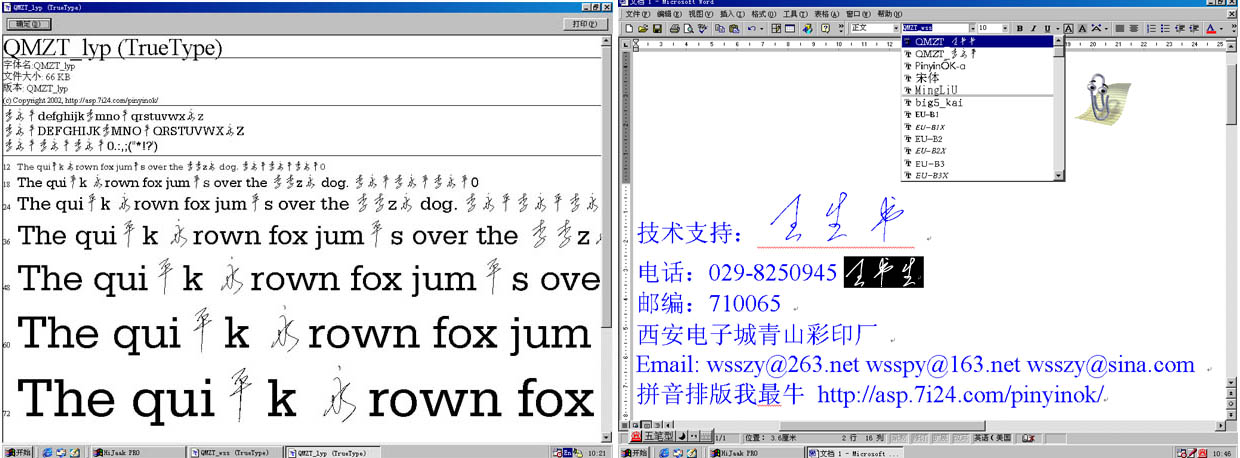Save the document with the floppy disk icon

657,28
